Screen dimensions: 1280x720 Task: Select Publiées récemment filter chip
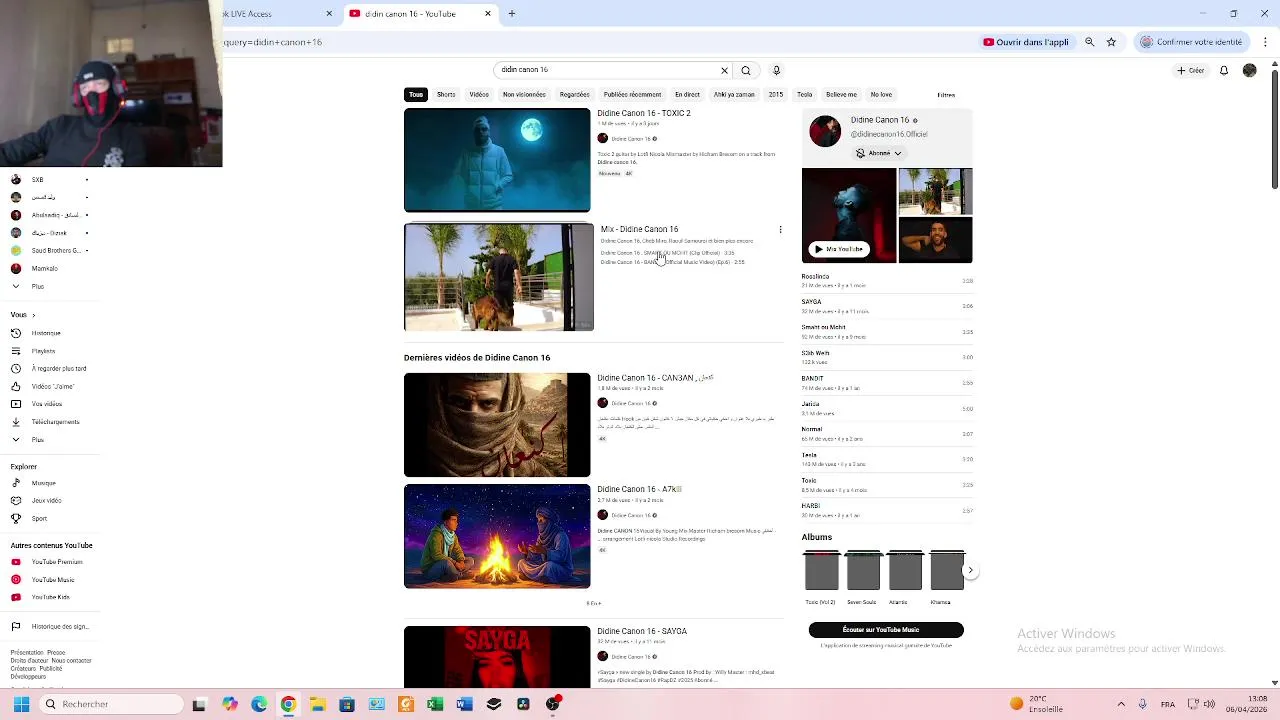(633, 95)
